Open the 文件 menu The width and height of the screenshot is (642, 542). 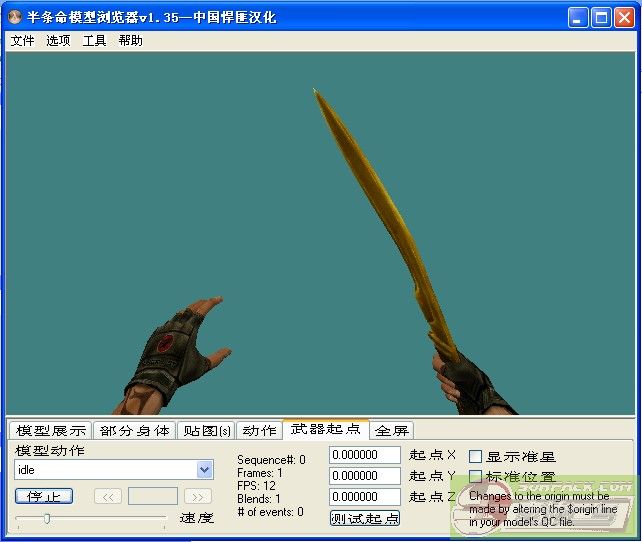point(22,41)
